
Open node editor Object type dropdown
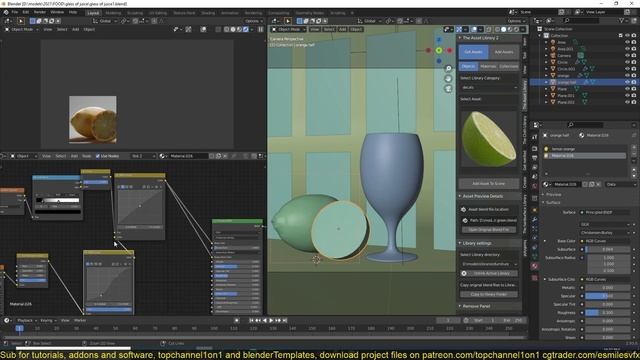coord(24,156)
